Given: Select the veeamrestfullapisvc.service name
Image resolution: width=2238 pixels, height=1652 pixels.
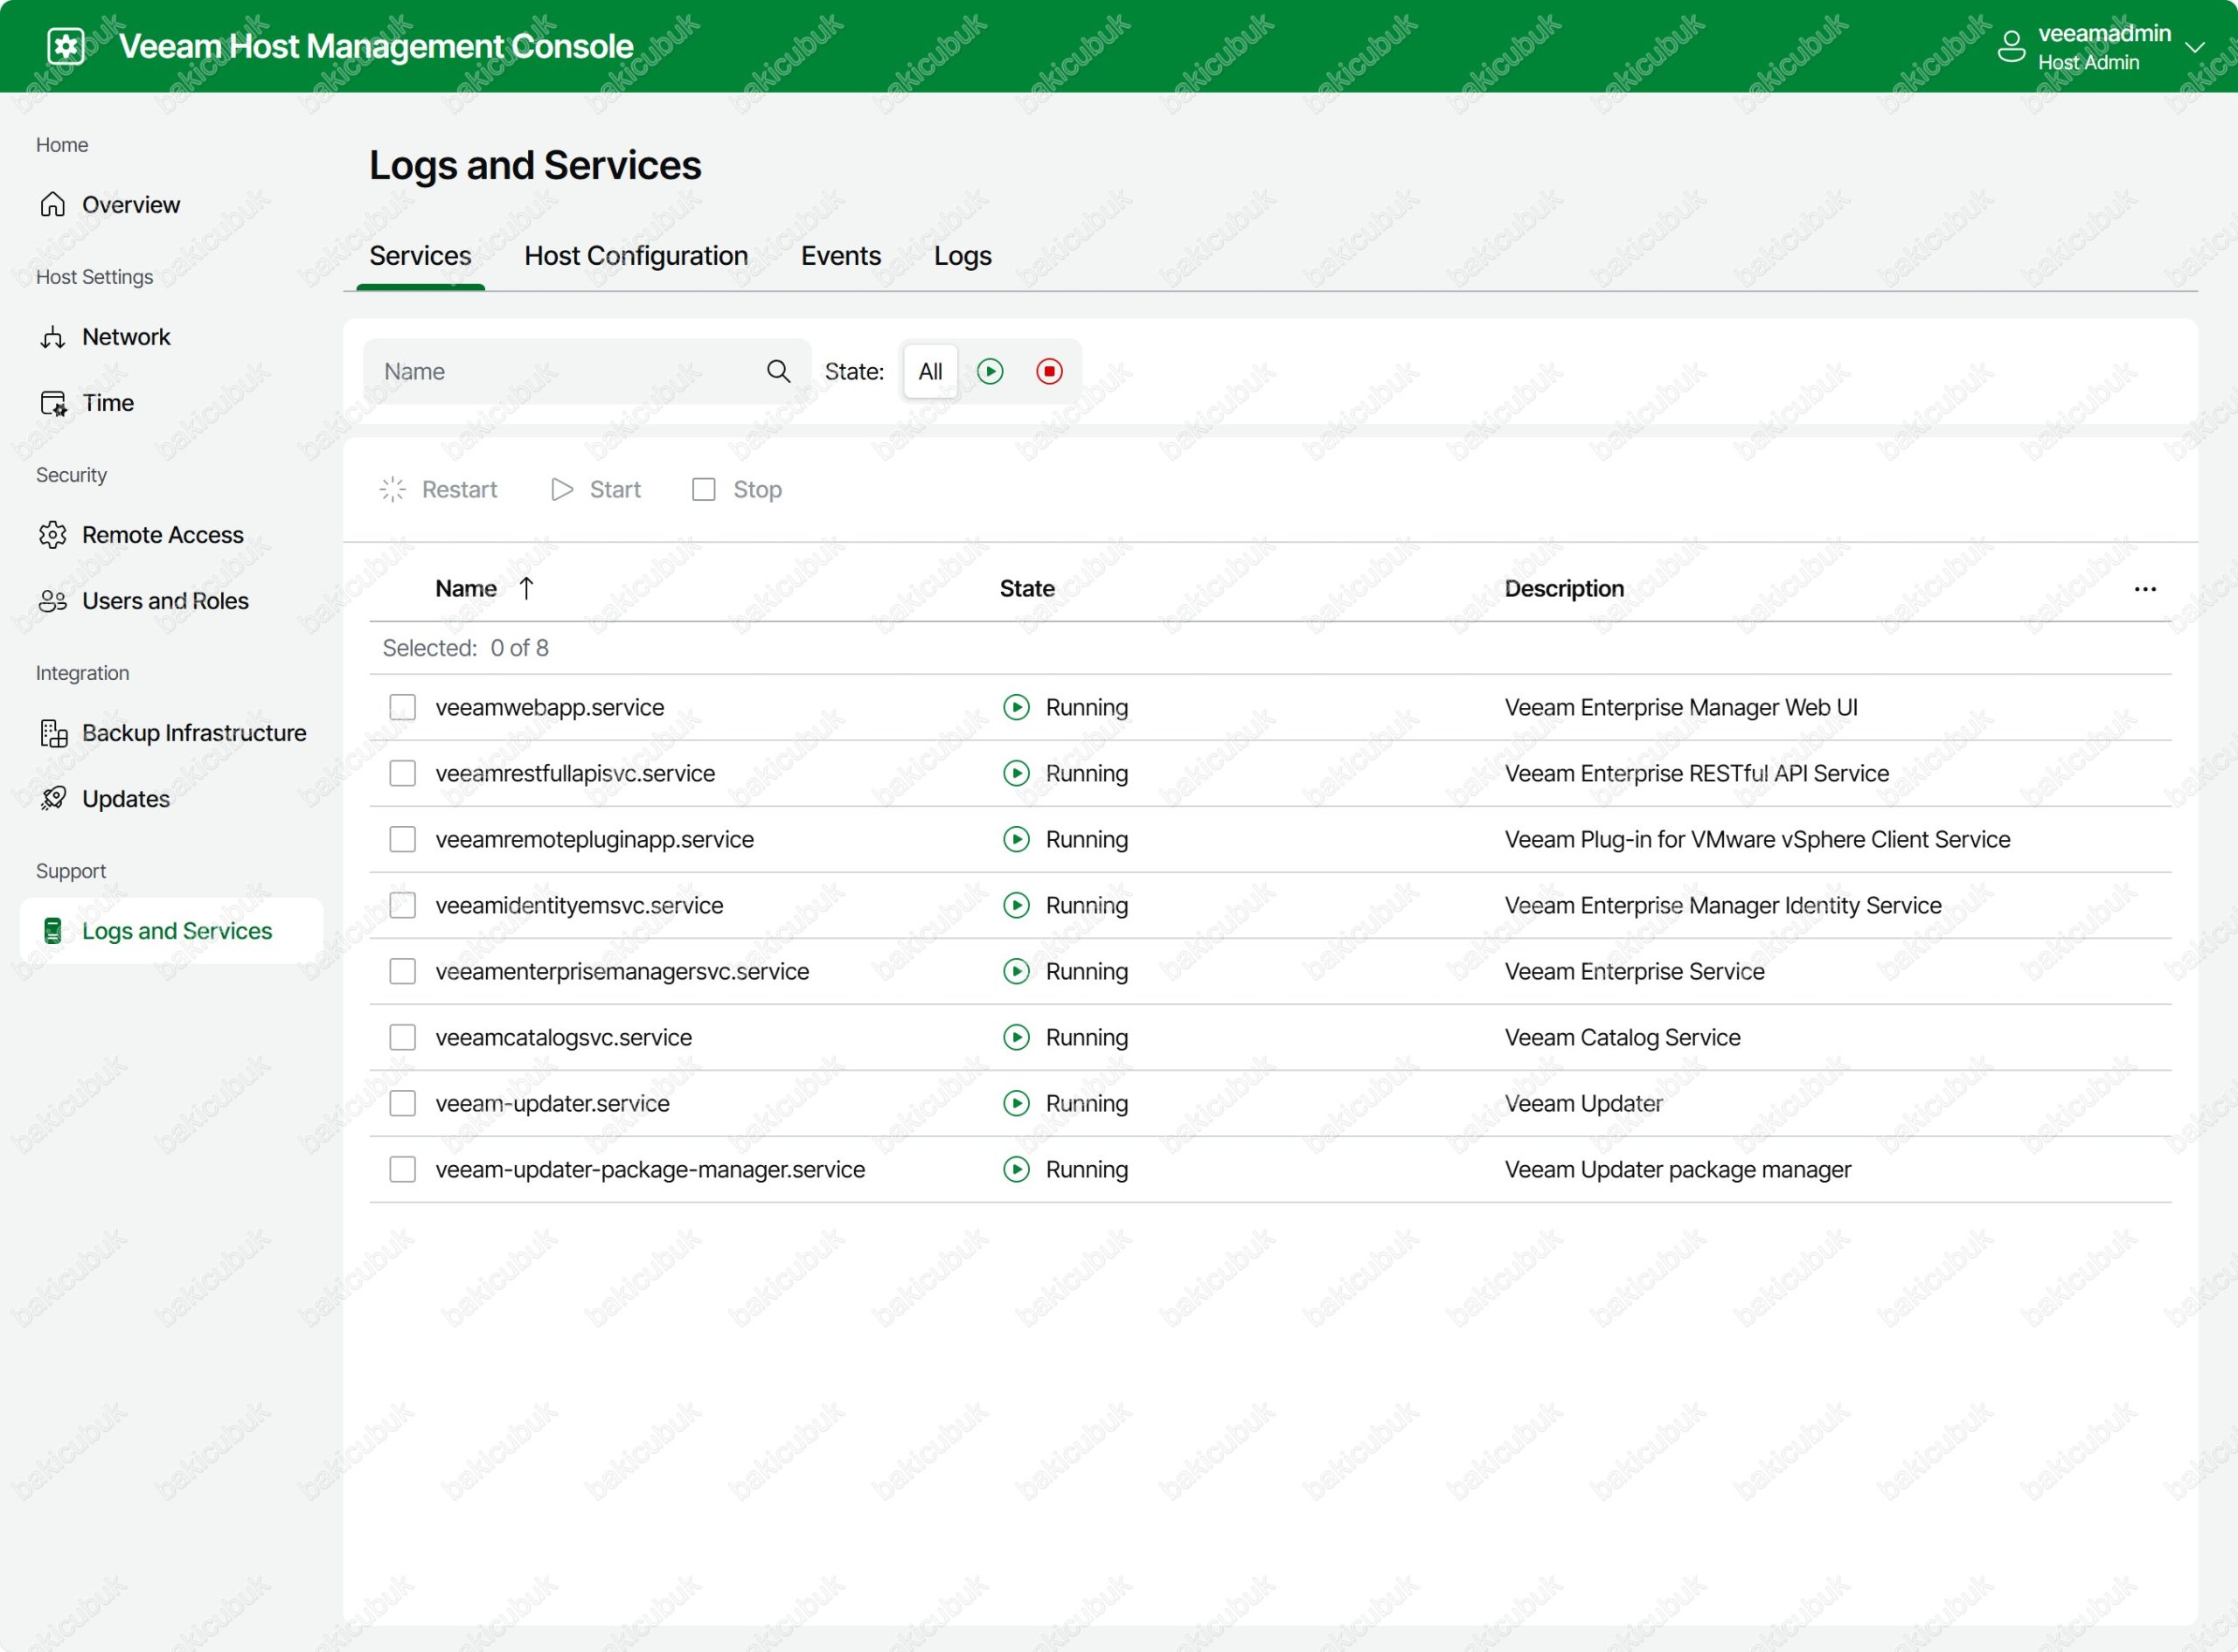Looking at the screenshot, I should coord(575,774).
